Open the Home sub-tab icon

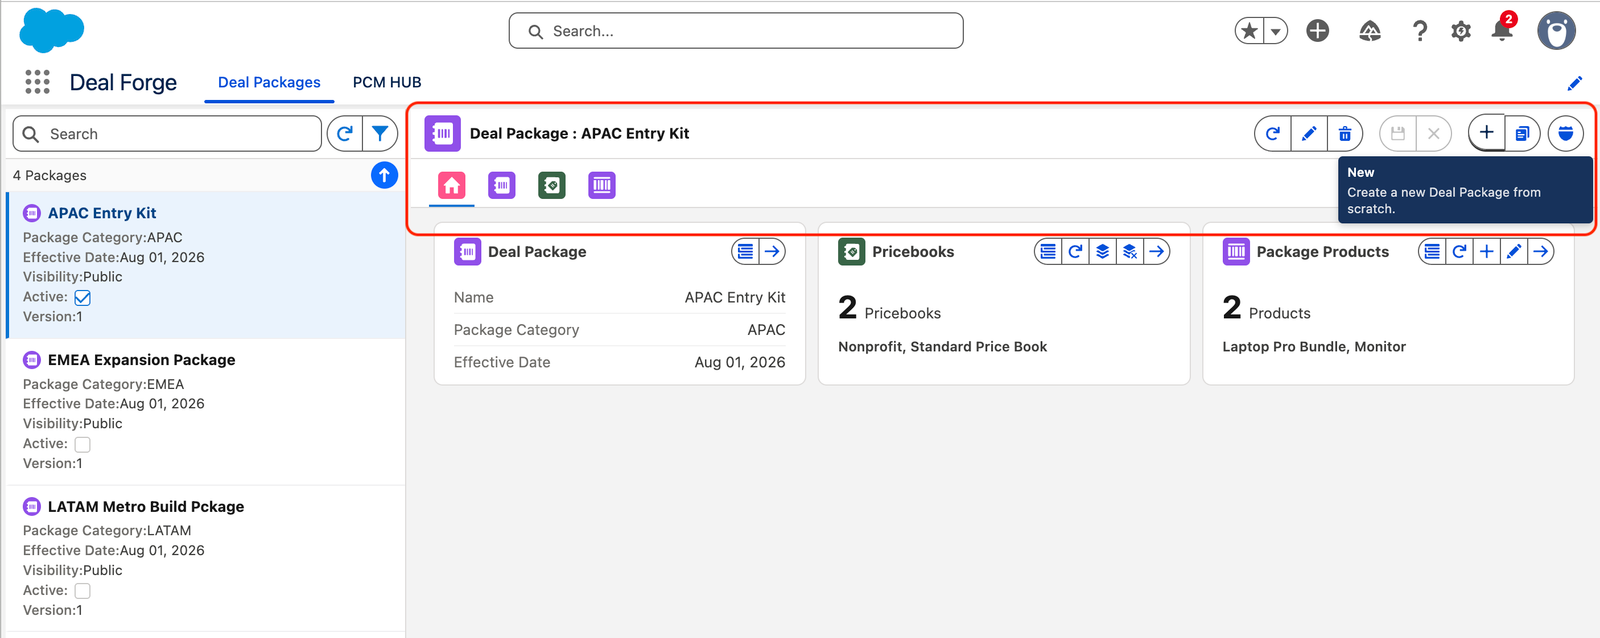pyautogui.click(x=452, y=185)
